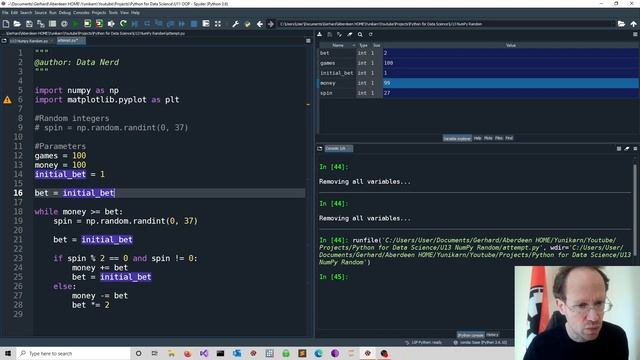
Task: Open the Edit menu
Action: pos(14,13)
